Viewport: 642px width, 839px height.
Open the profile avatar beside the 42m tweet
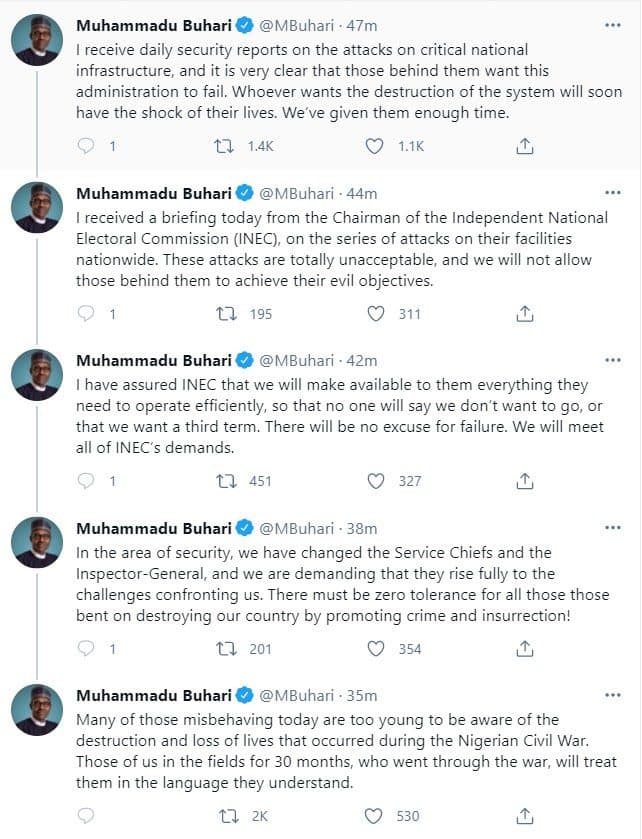(37, 375)
